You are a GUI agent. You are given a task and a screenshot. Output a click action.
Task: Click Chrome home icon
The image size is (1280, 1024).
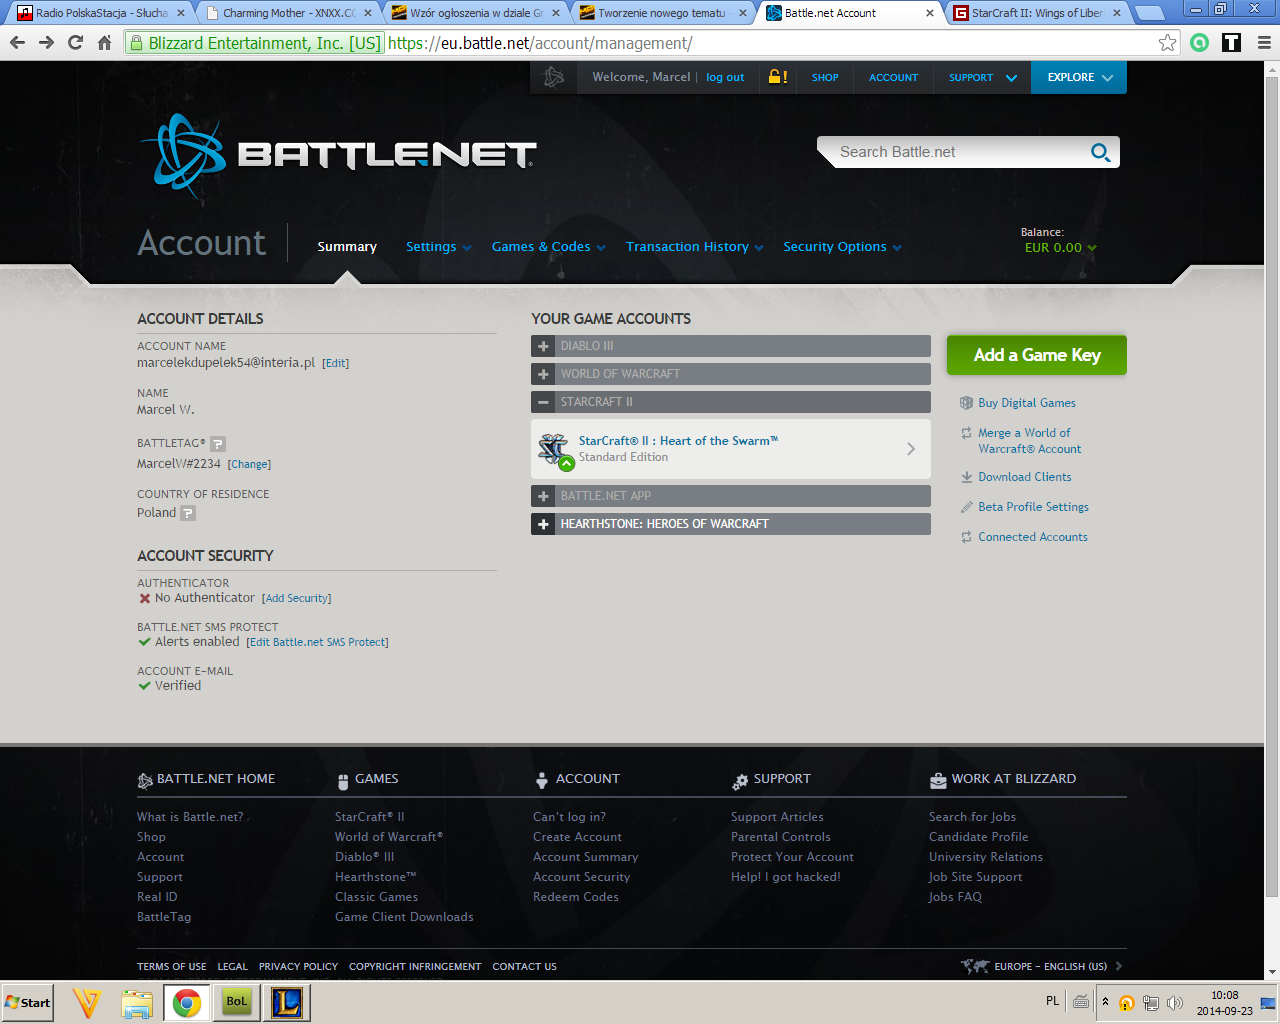point(105,42)
